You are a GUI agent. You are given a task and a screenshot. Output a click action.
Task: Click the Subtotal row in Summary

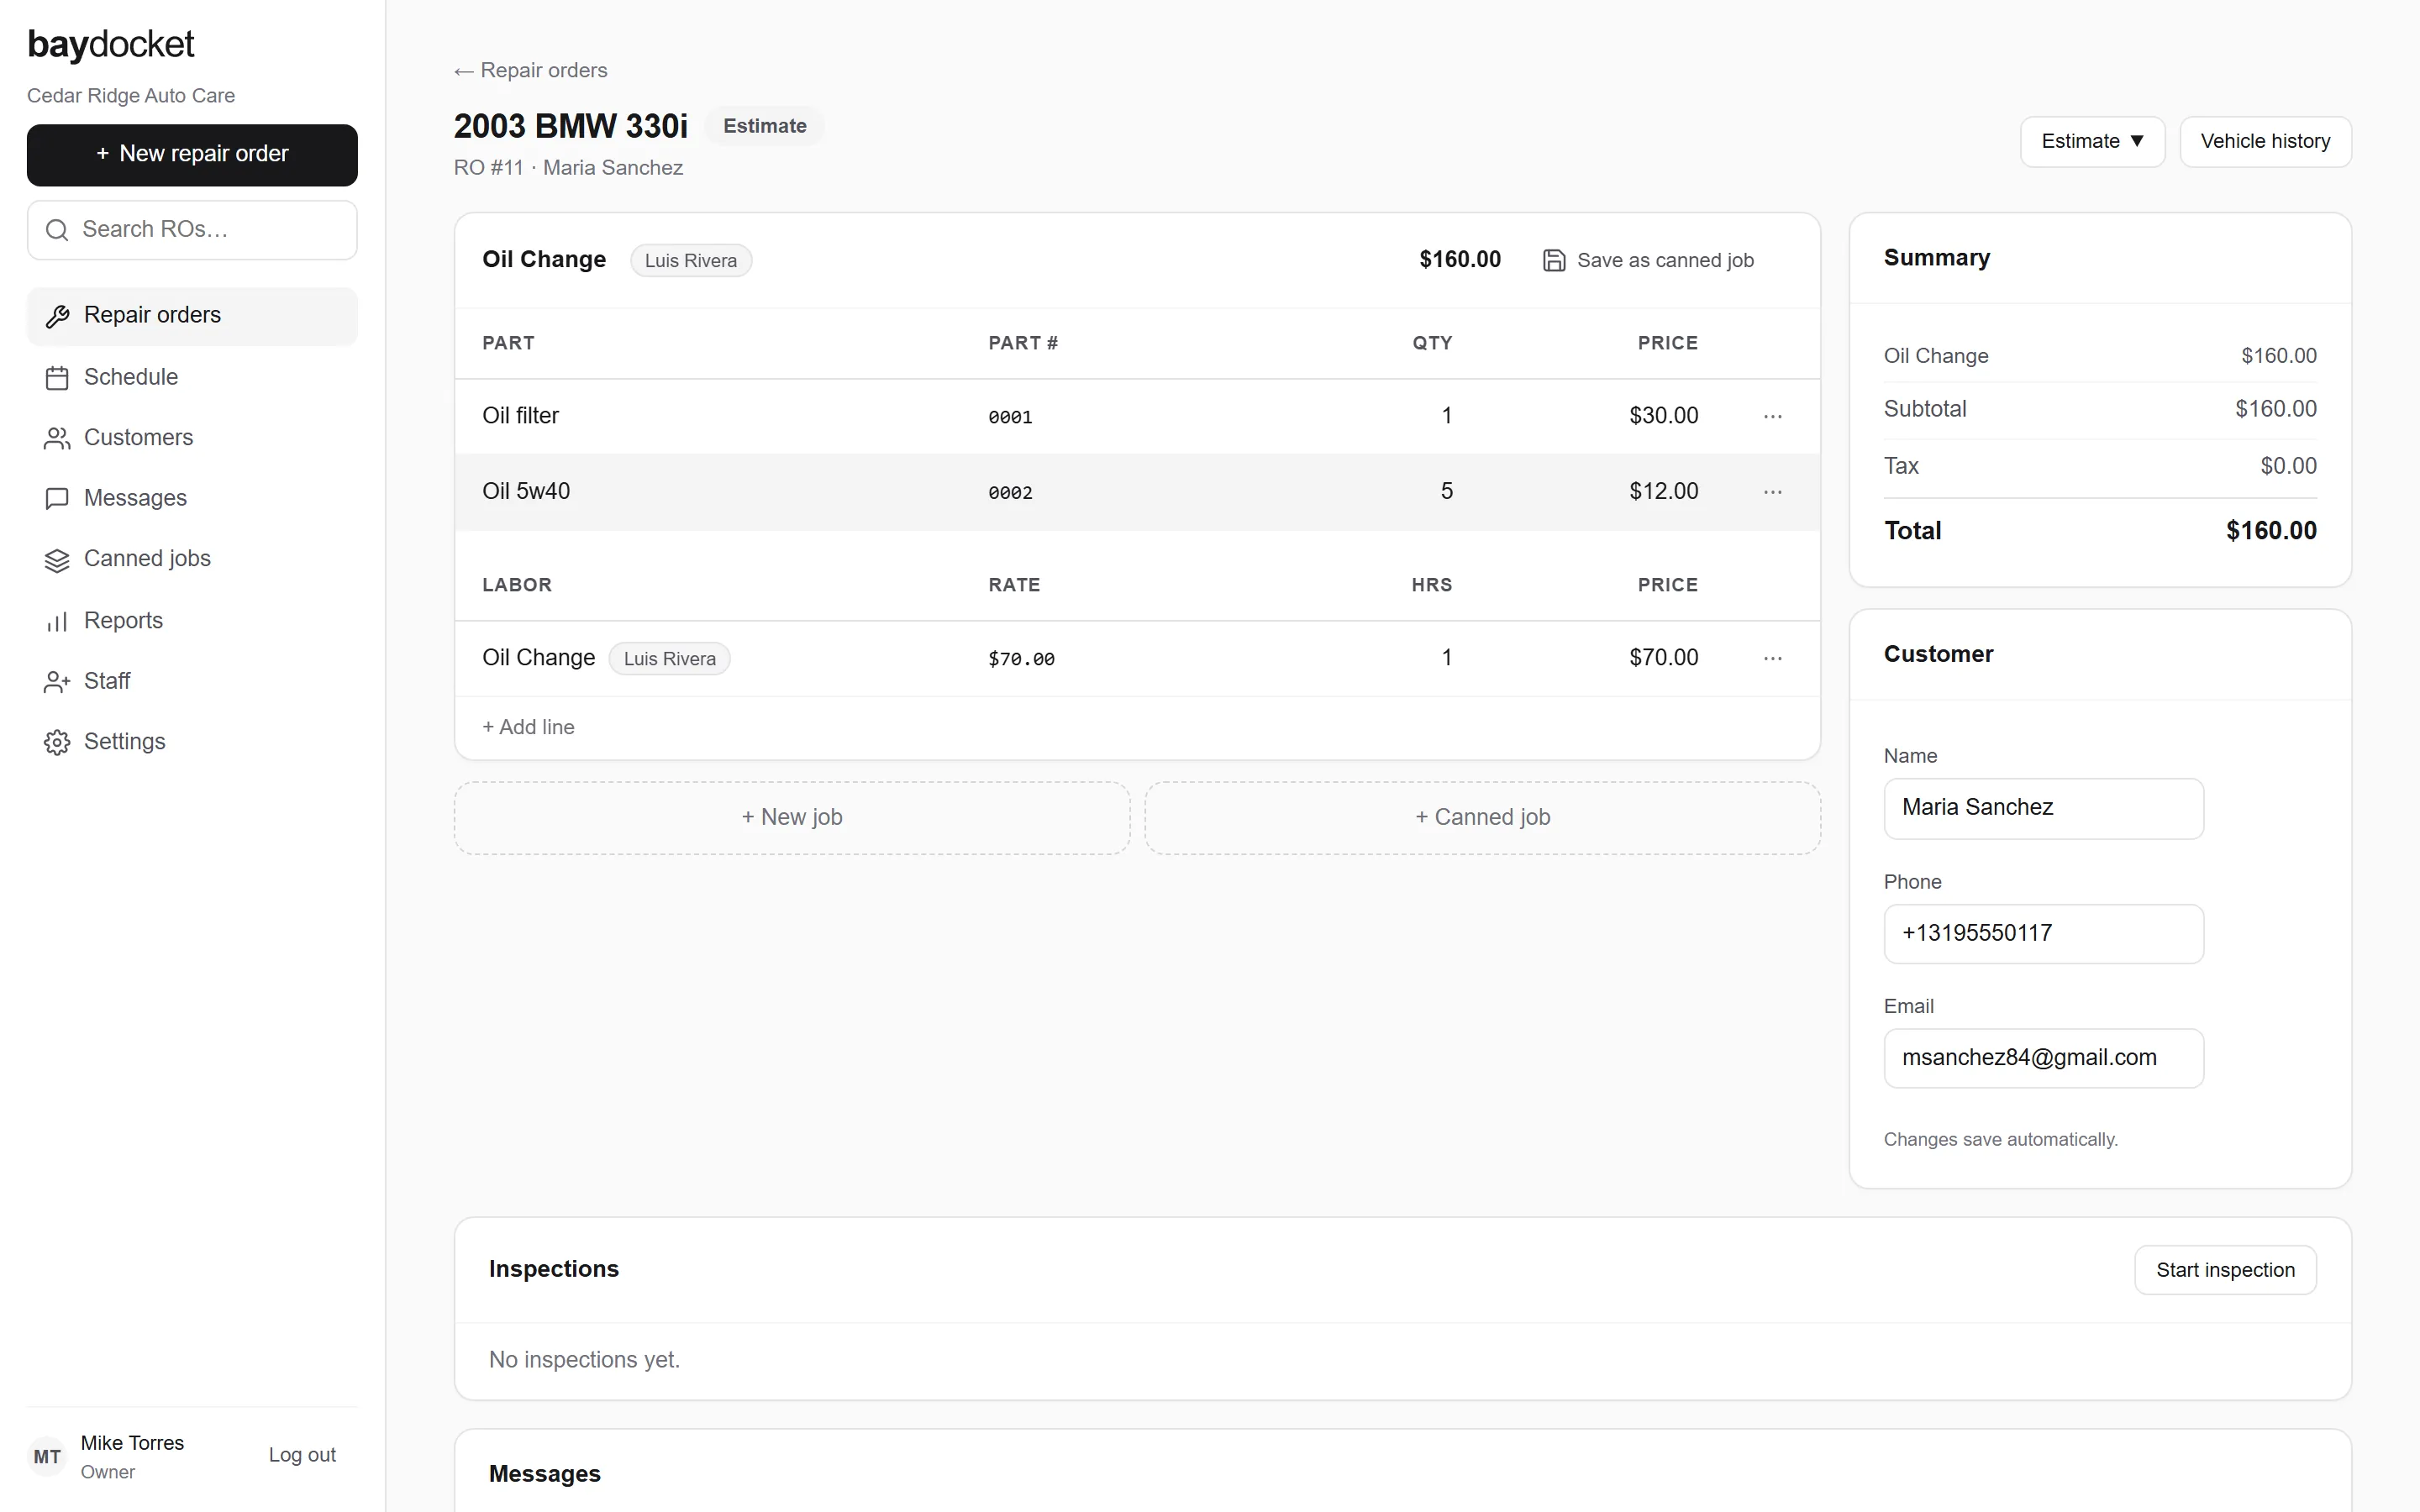(x=2100, y=410)
